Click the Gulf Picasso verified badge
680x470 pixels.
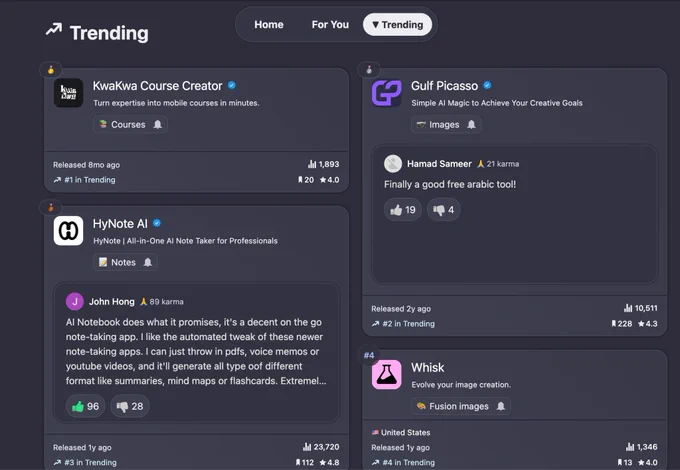tap(487, 85)
